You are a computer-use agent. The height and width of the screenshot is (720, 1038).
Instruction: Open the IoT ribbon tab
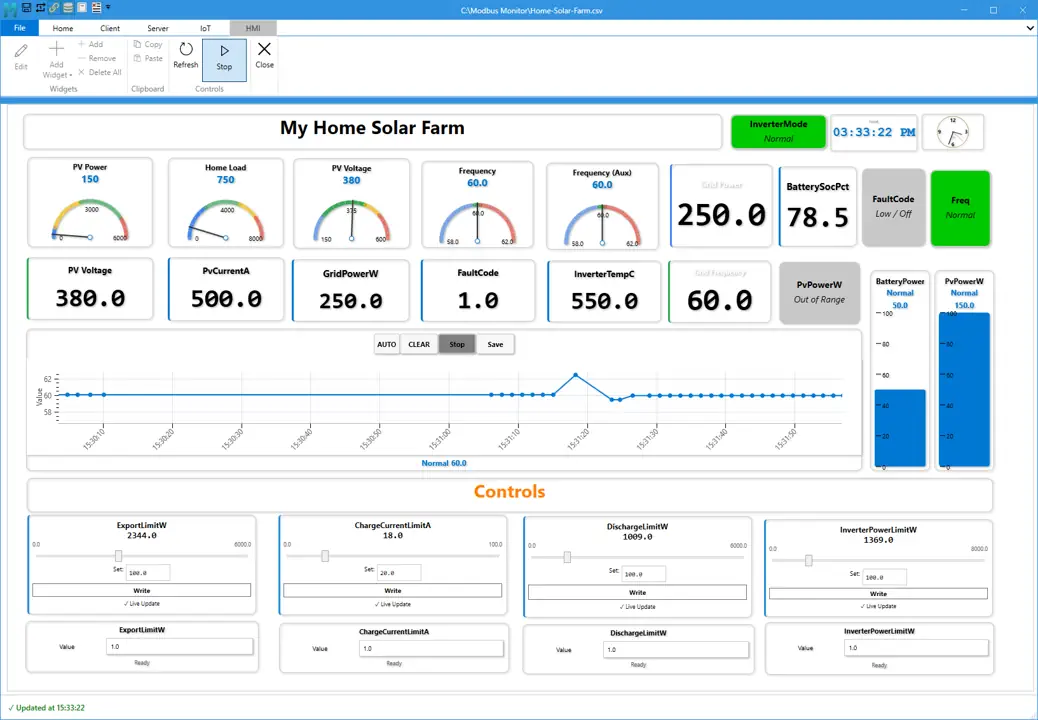point(205,28)
